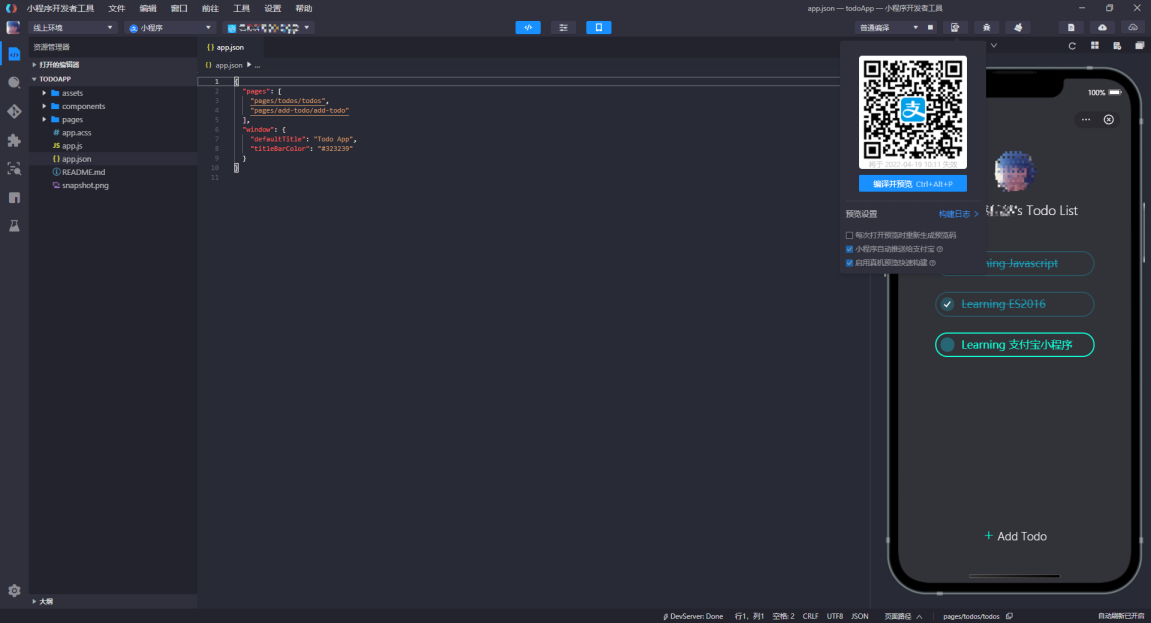This screenshot has width=1151, height=623.
Task: Click the JSON language mode in status bar
Action: [x=860, y=616]
